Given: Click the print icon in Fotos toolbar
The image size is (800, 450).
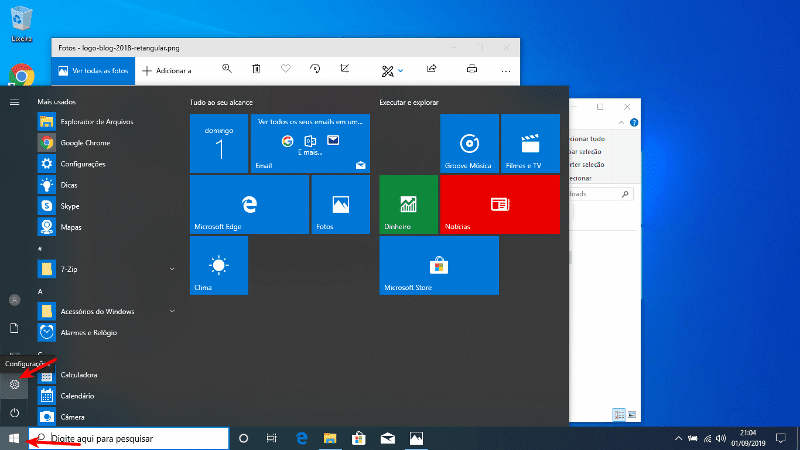Looking at the screenshot, I should 472,69.
